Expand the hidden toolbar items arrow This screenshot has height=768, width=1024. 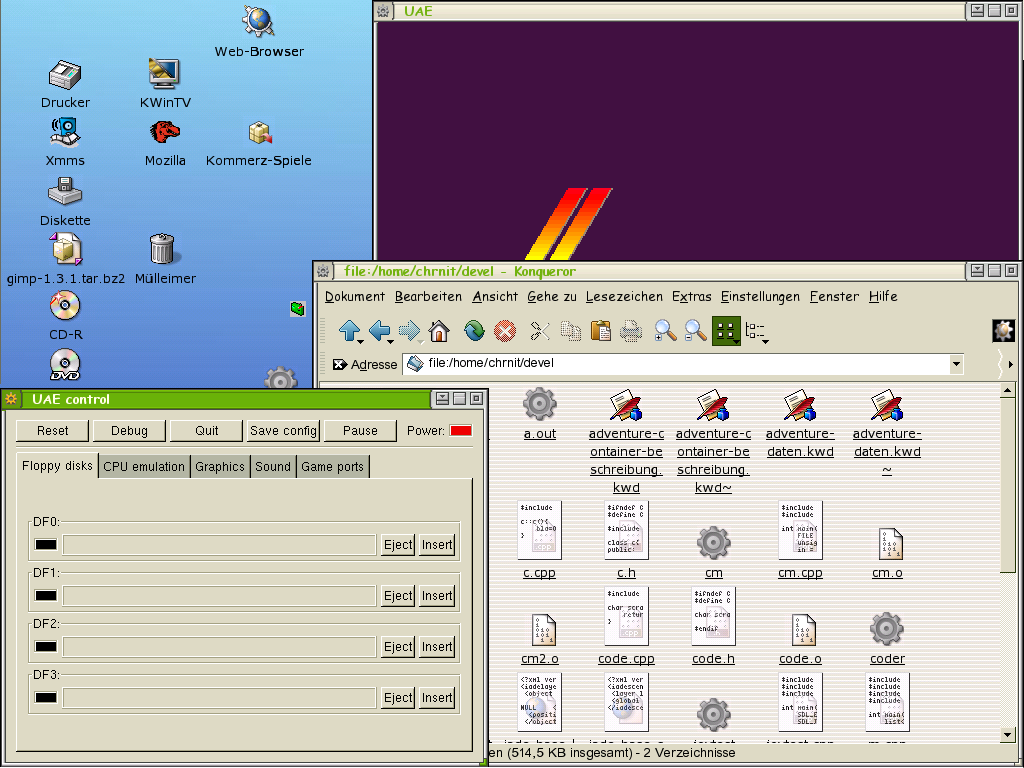[1010, 364]
